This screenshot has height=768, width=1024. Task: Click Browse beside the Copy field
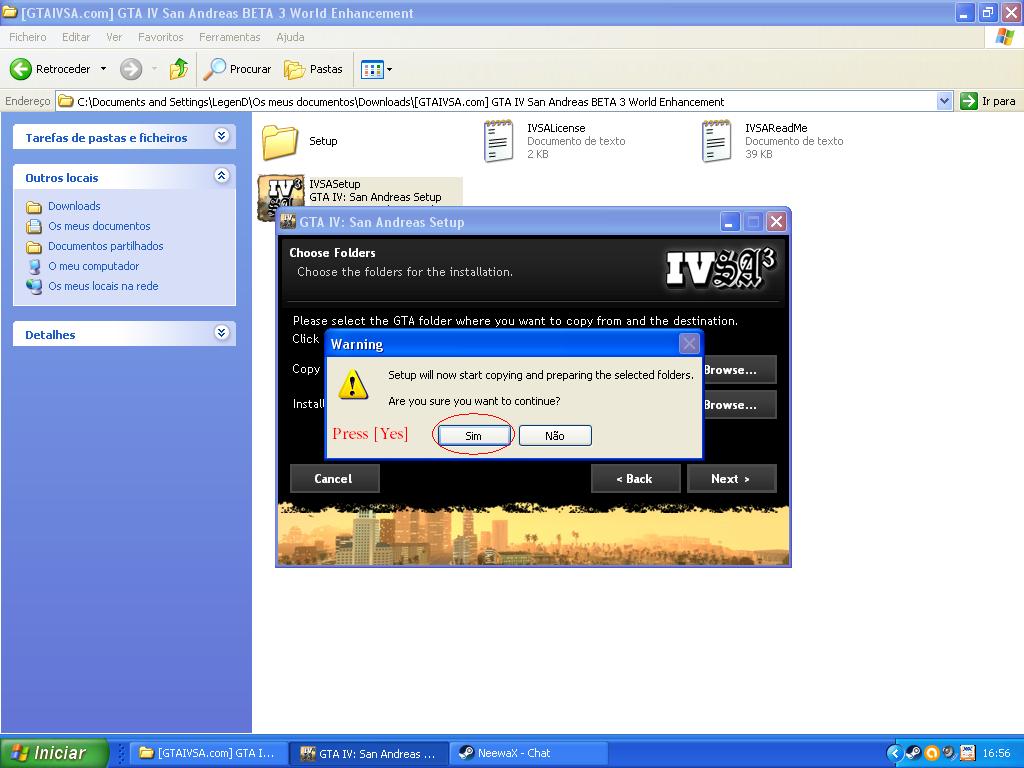point(739,370)
